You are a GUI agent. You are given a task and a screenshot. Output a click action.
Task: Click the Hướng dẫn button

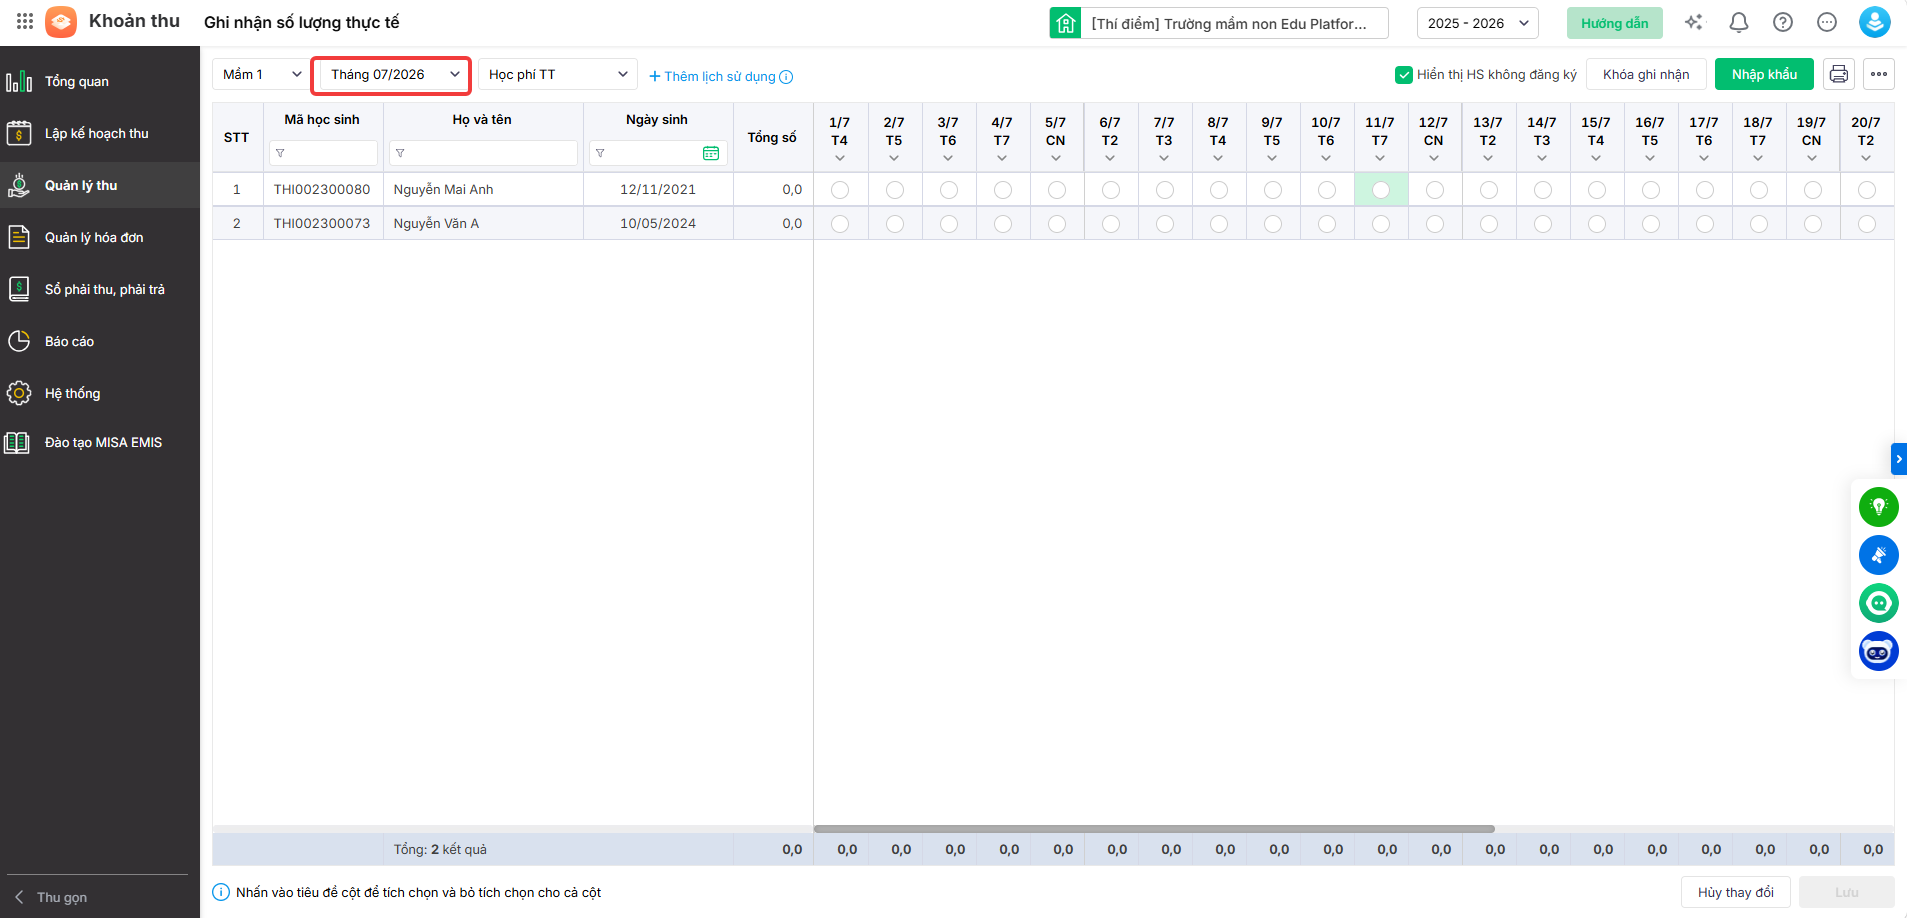(1615, 23)
